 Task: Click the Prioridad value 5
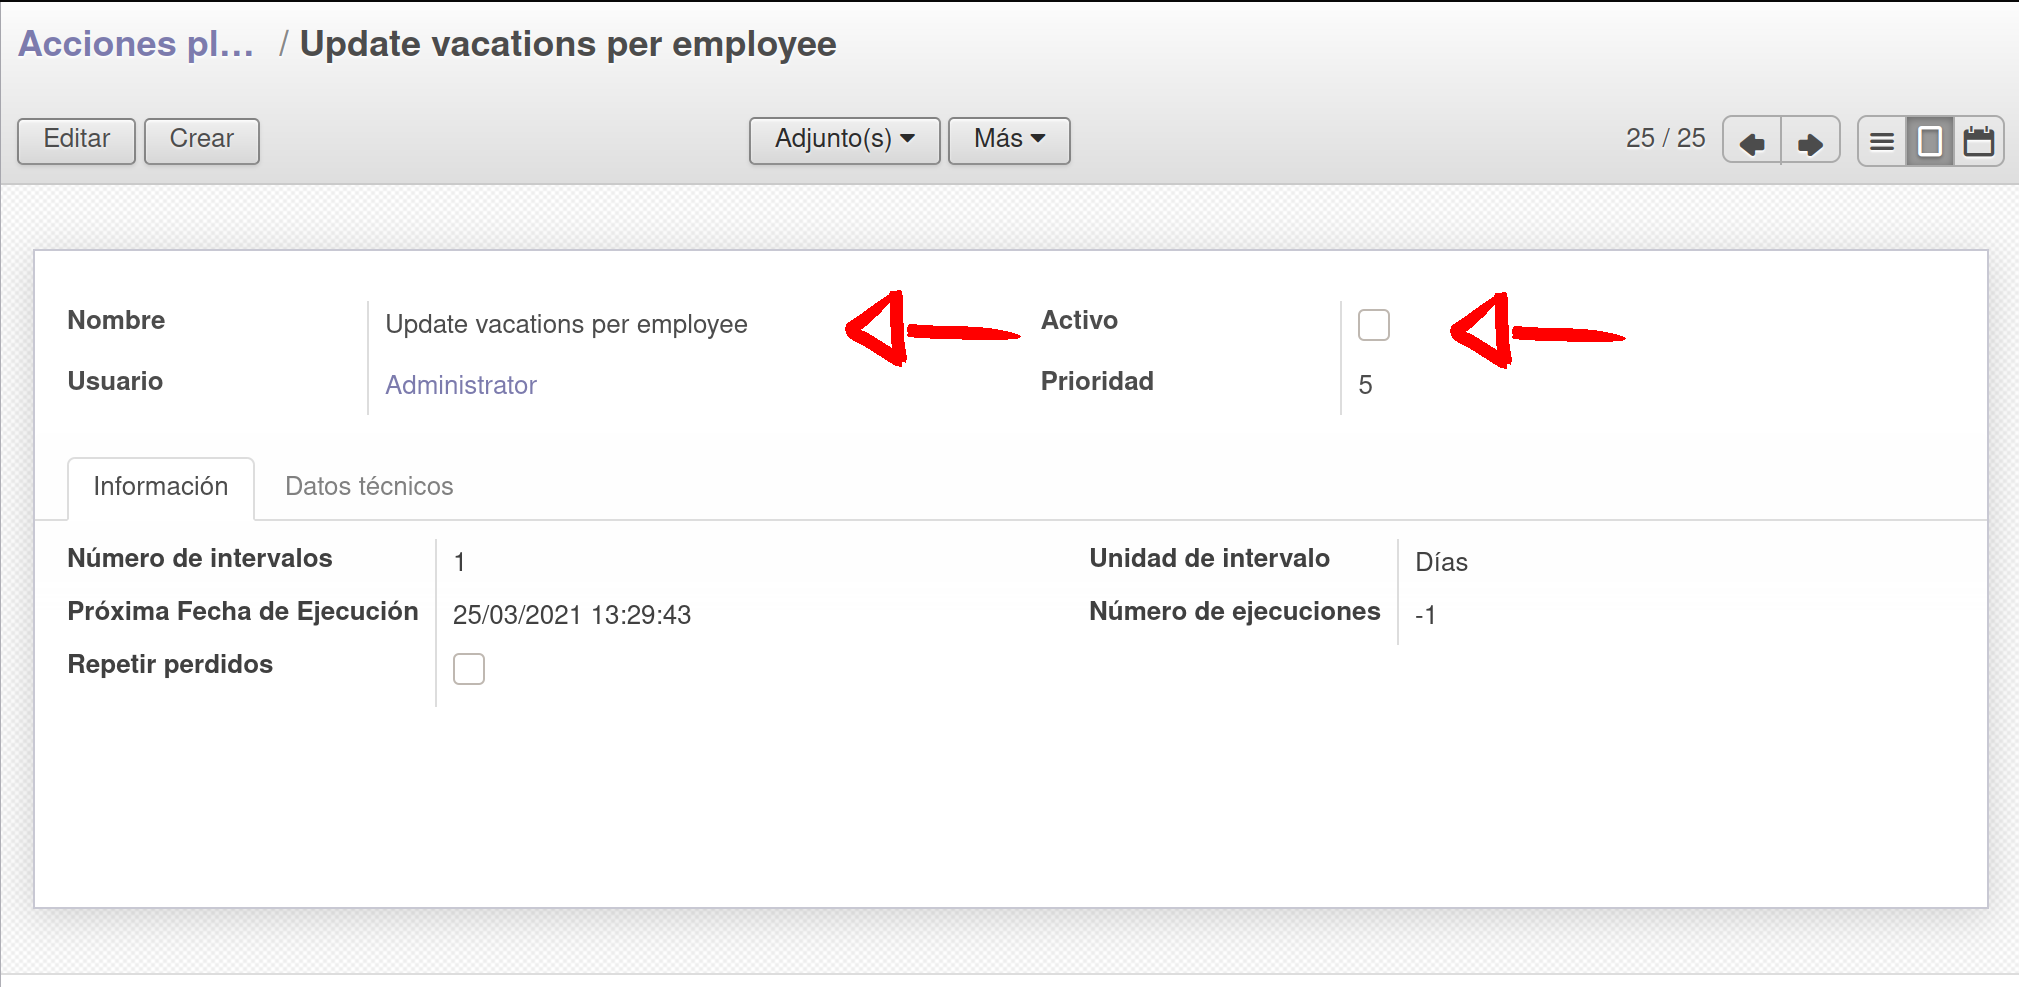(x=1365, y=385)
